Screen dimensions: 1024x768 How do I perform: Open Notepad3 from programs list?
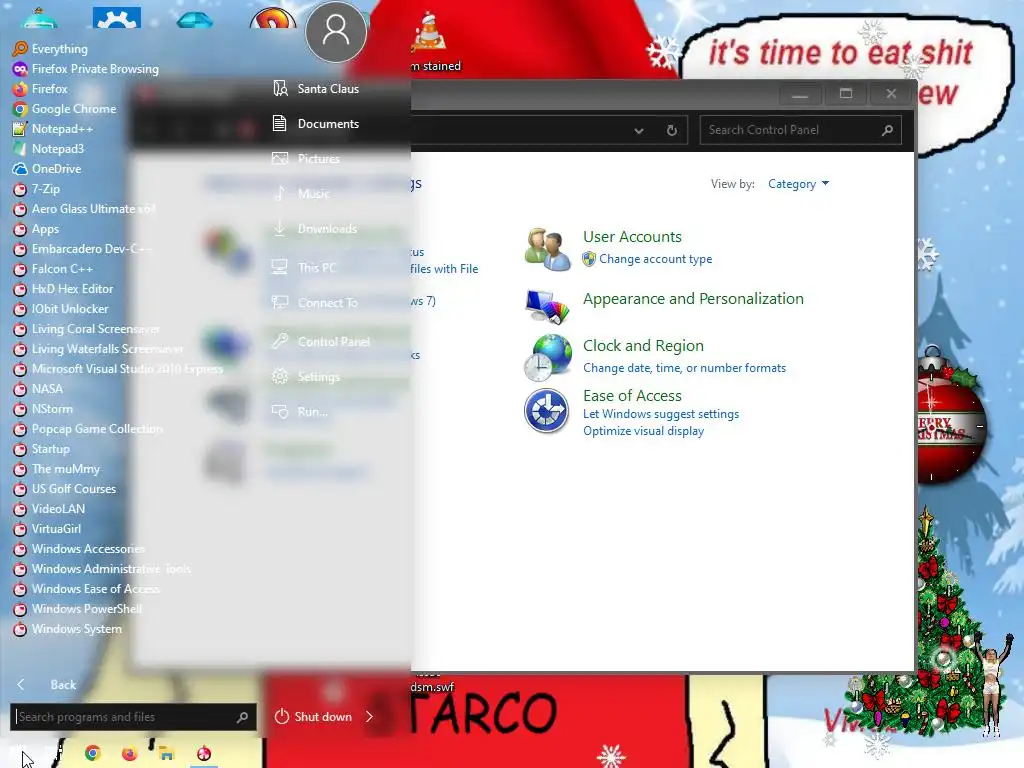point(48,149)
